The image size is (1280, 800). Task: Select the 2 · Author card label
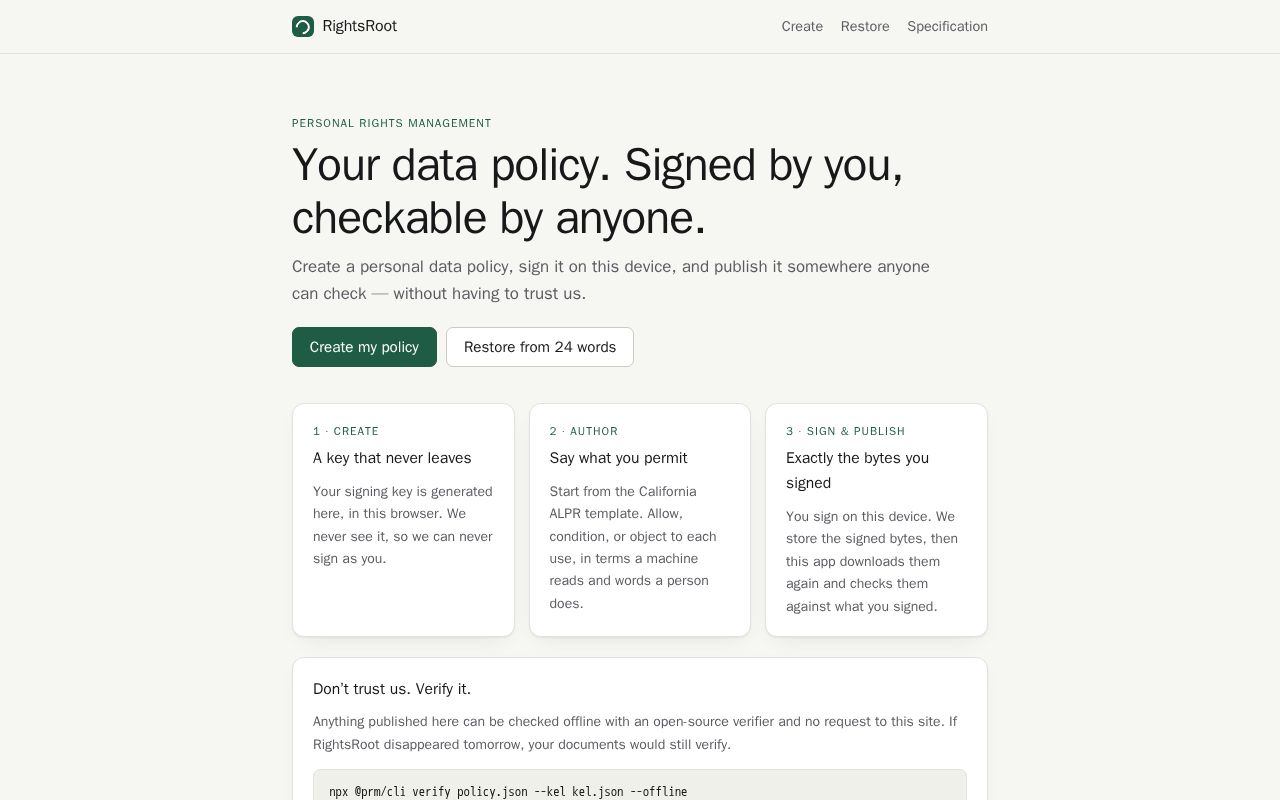click(584, 431)
